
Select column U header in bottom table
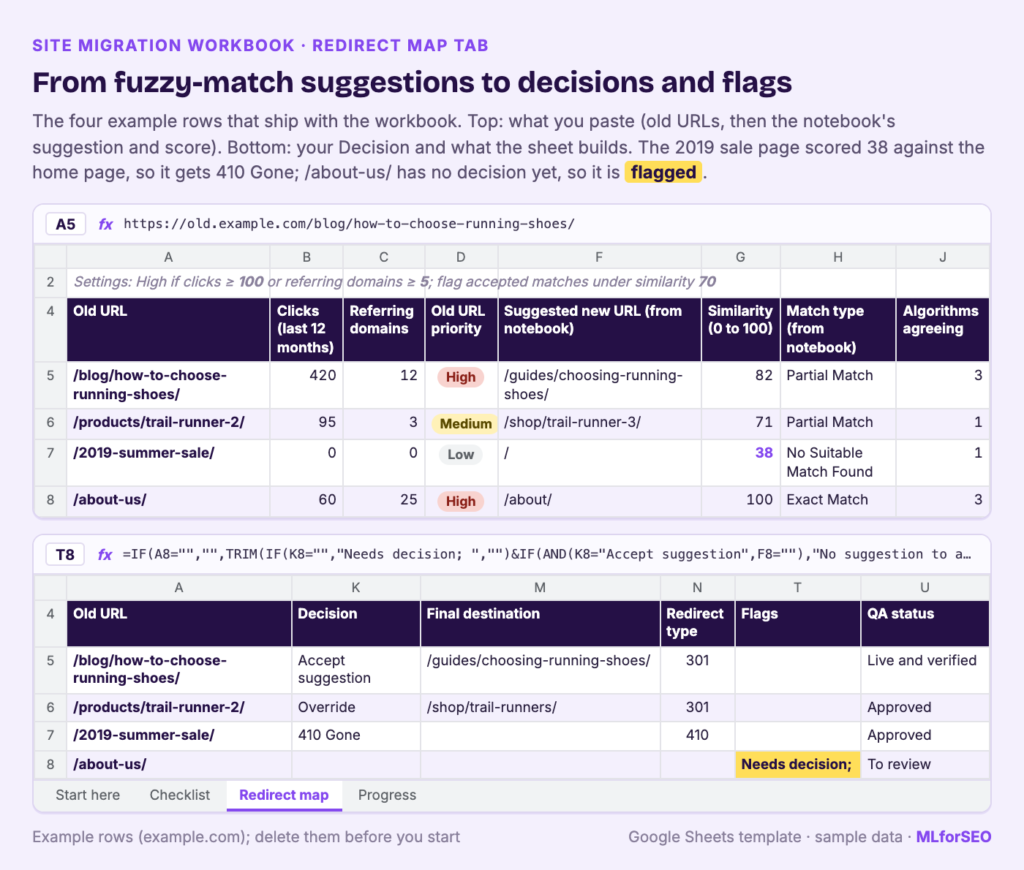pos(925,587)
